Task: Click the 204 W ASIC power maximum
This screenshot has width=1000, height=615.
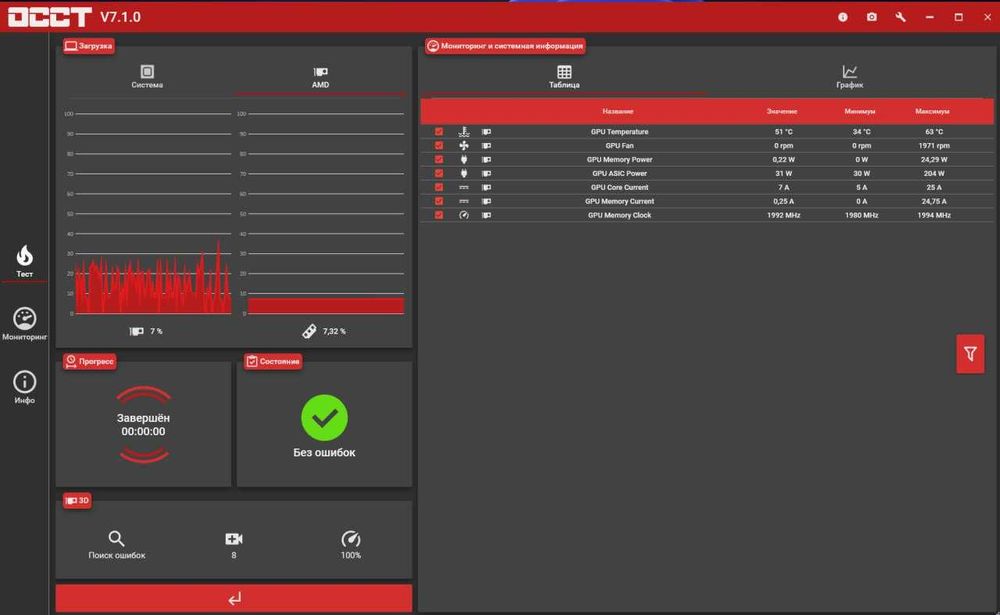Action: 934,174
